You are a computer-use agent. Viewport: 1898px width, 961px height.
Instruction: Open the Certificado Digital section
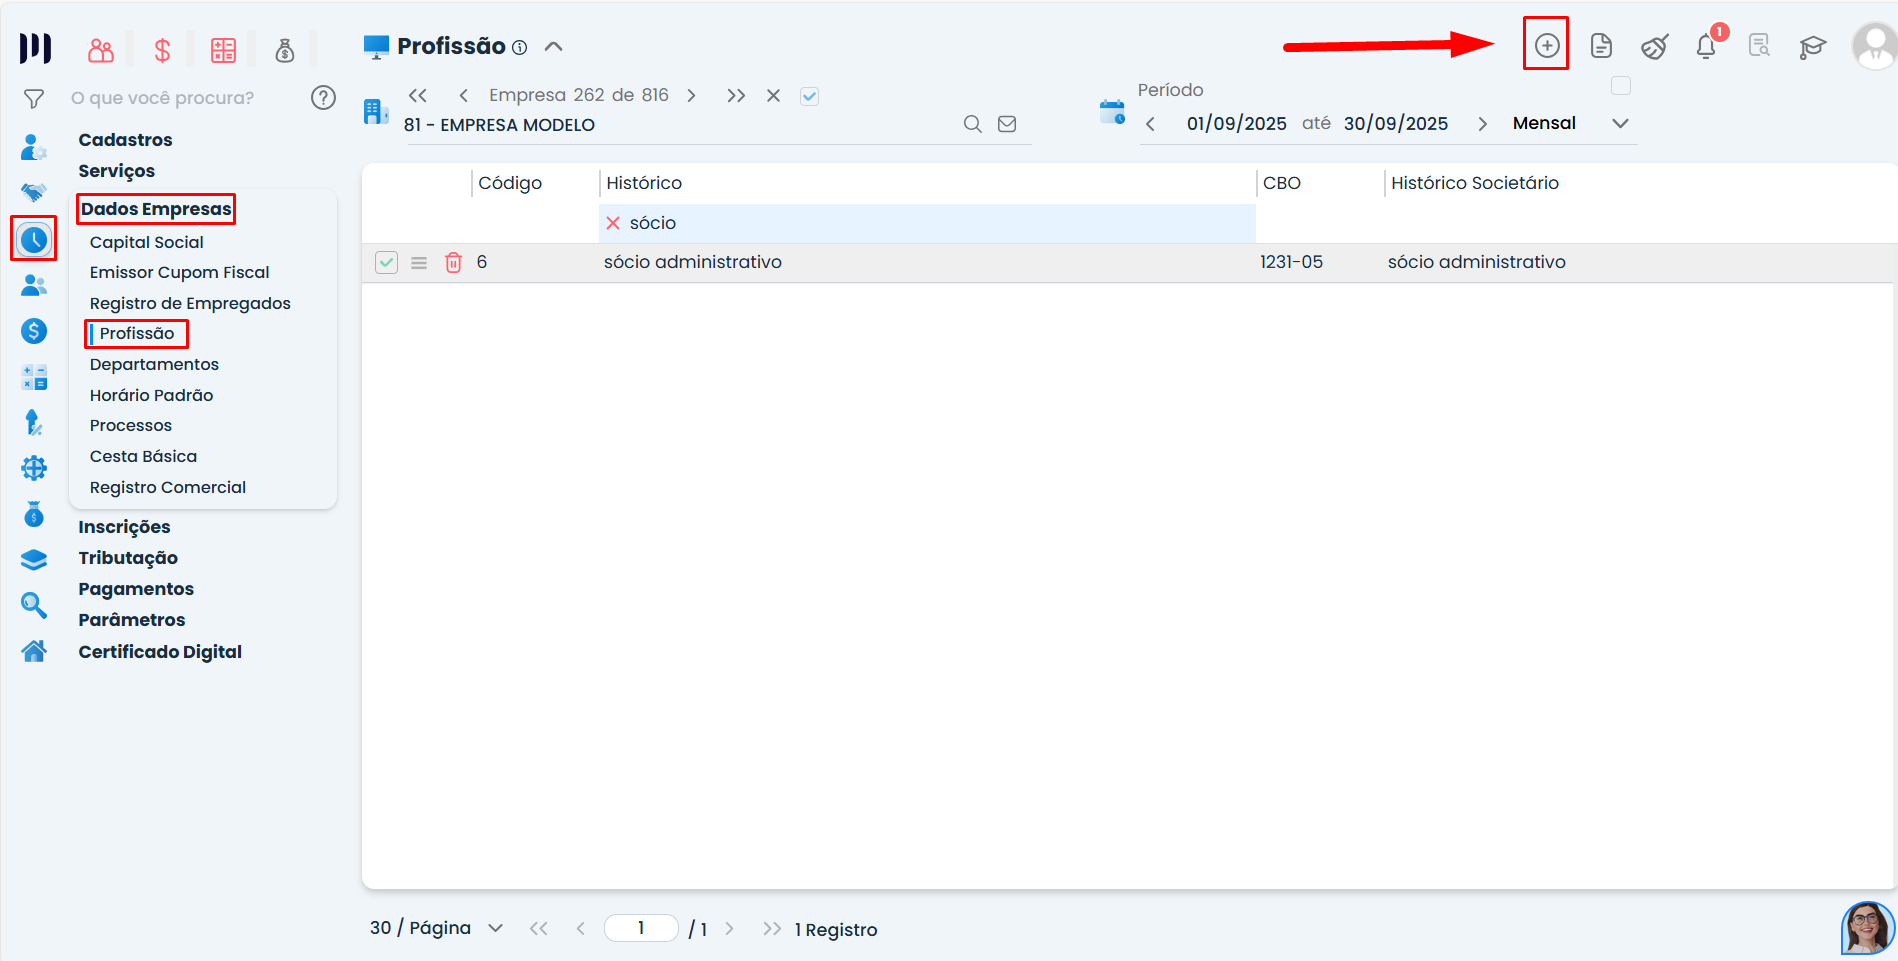point(160,652)
